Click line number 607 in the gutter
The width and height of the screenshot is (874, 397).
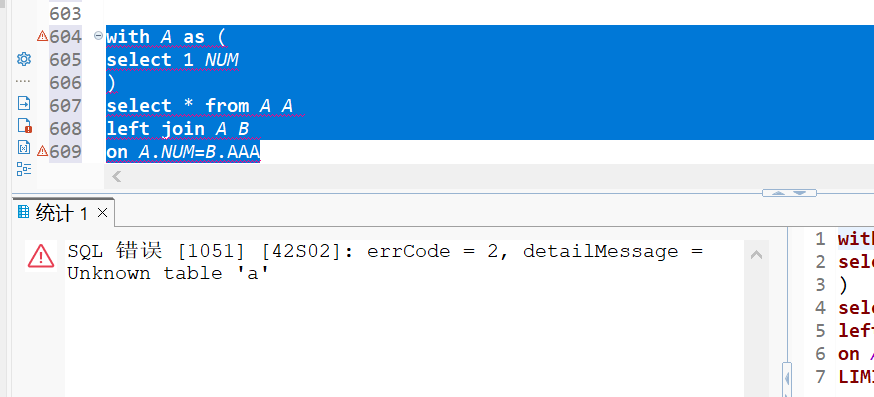coord(65,105)
